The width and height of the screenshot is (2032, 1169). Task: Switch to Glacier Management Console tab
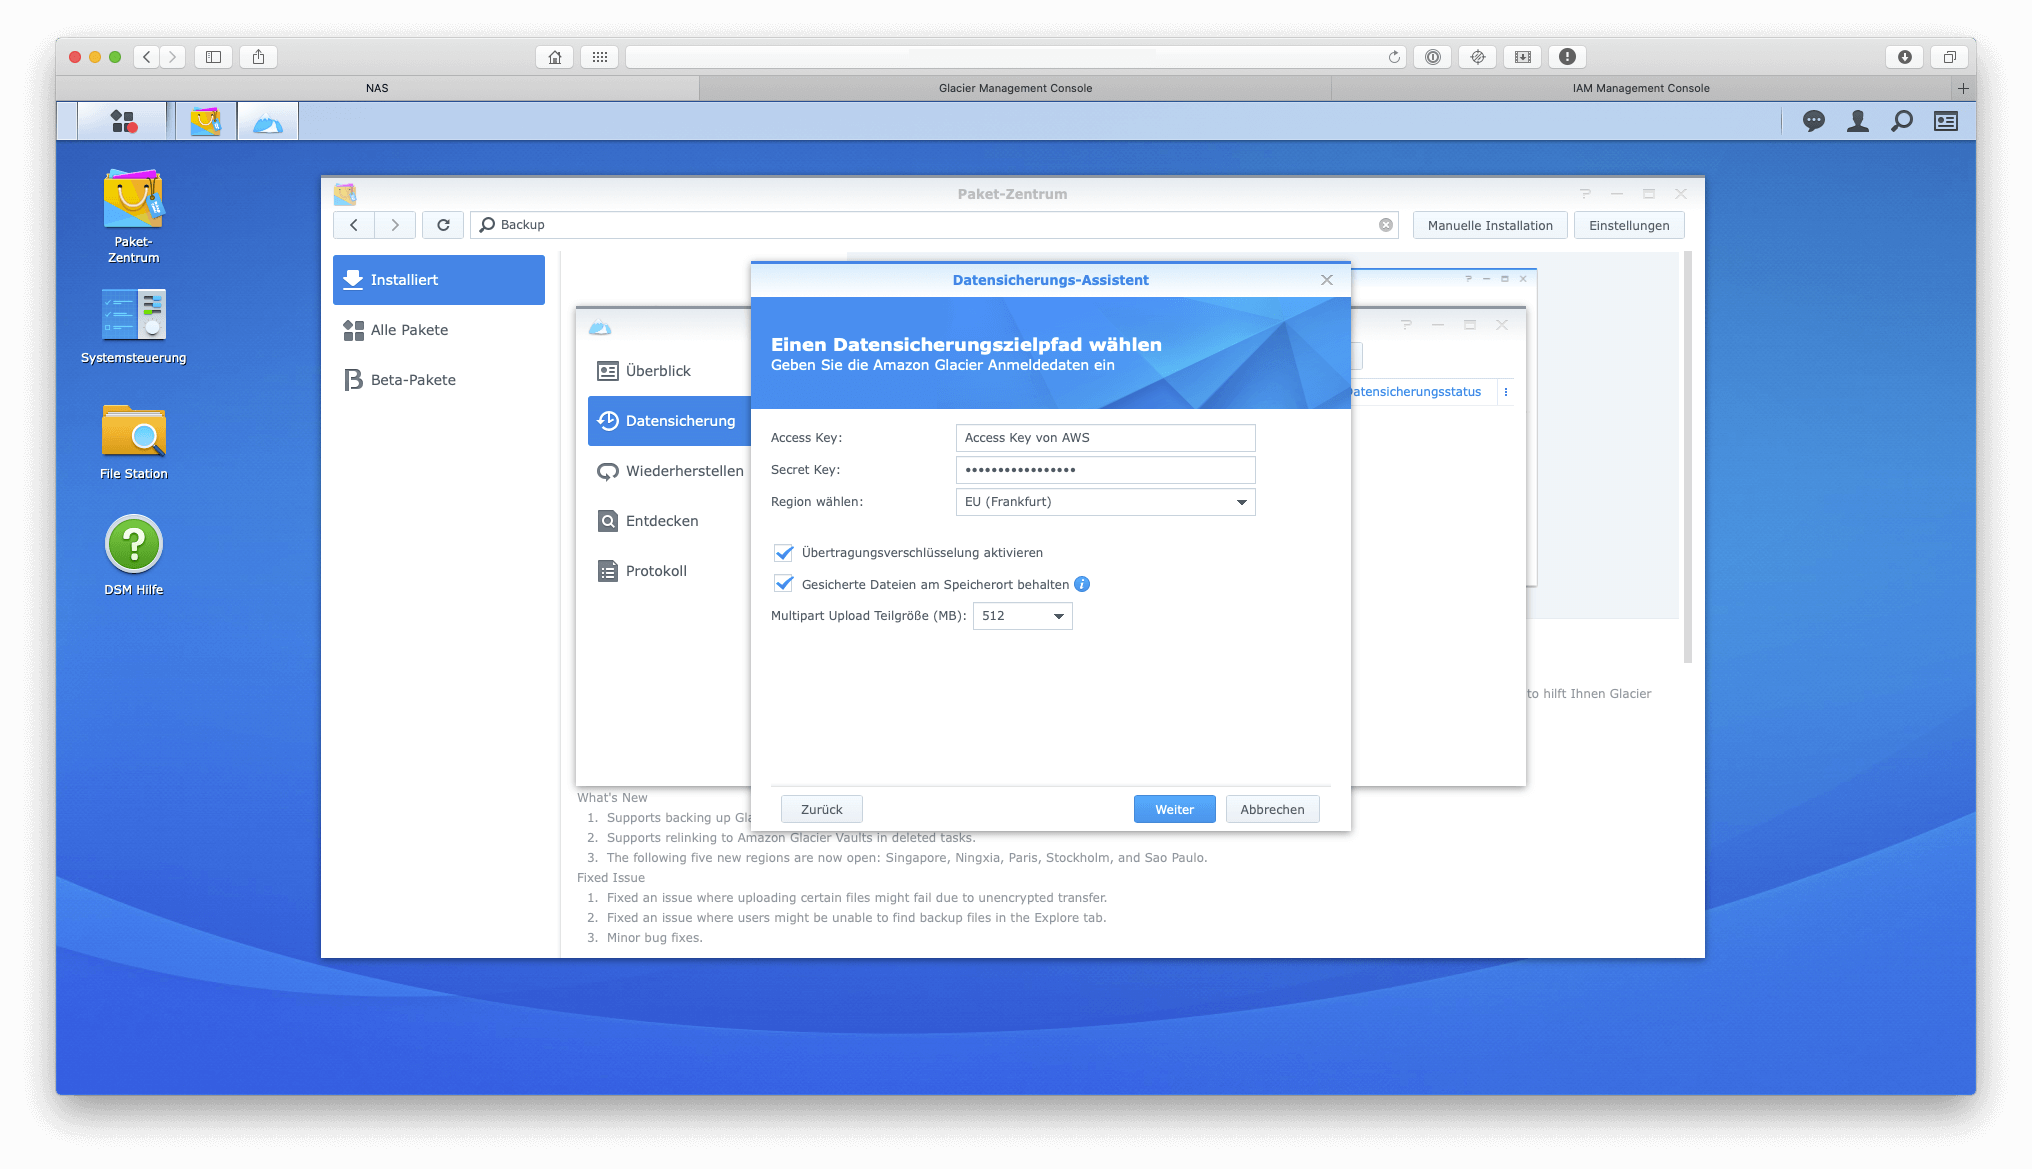1015,88
